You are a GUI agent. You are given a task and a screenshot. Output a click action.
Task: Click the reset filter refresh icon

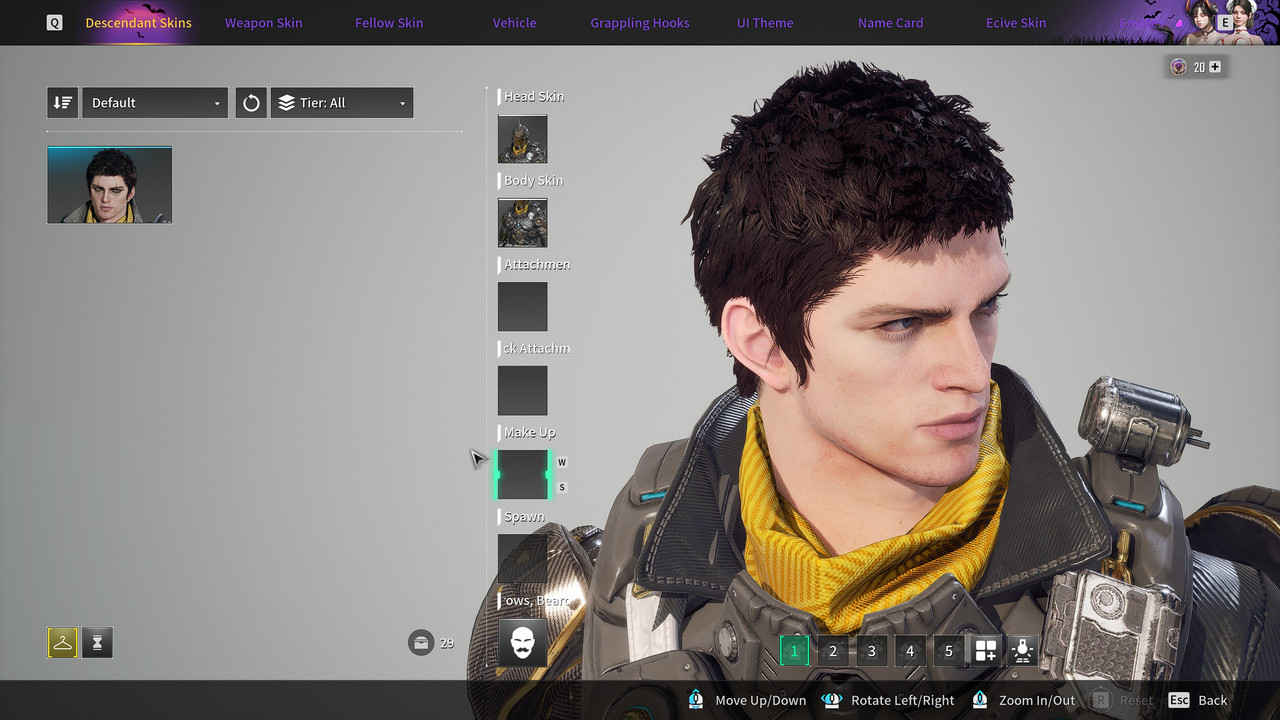coord(251,102)
